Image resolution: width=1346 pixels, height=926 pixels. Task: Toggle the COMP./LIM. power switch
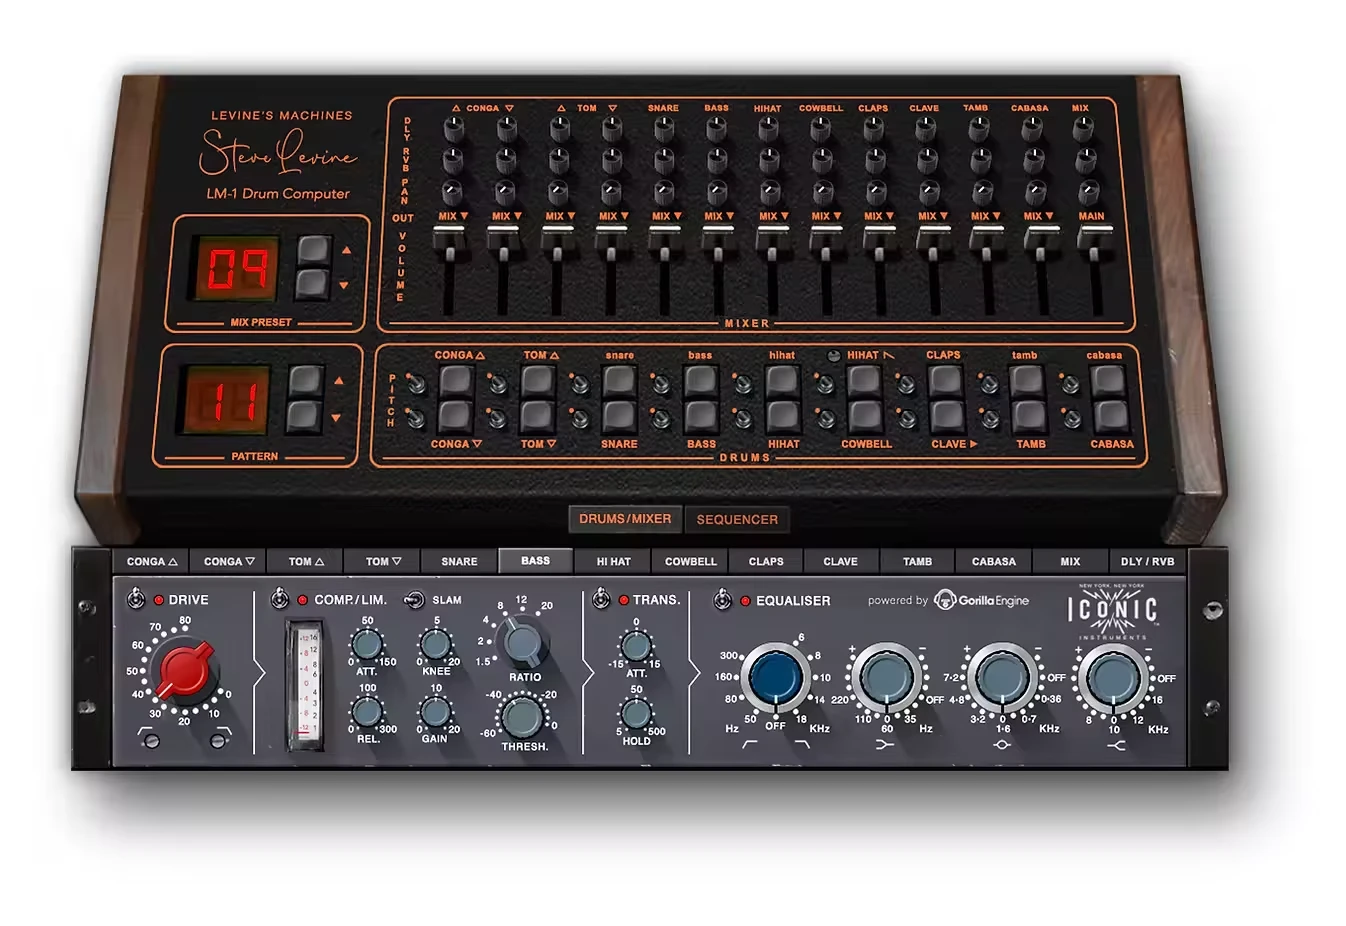pos(280,599)
